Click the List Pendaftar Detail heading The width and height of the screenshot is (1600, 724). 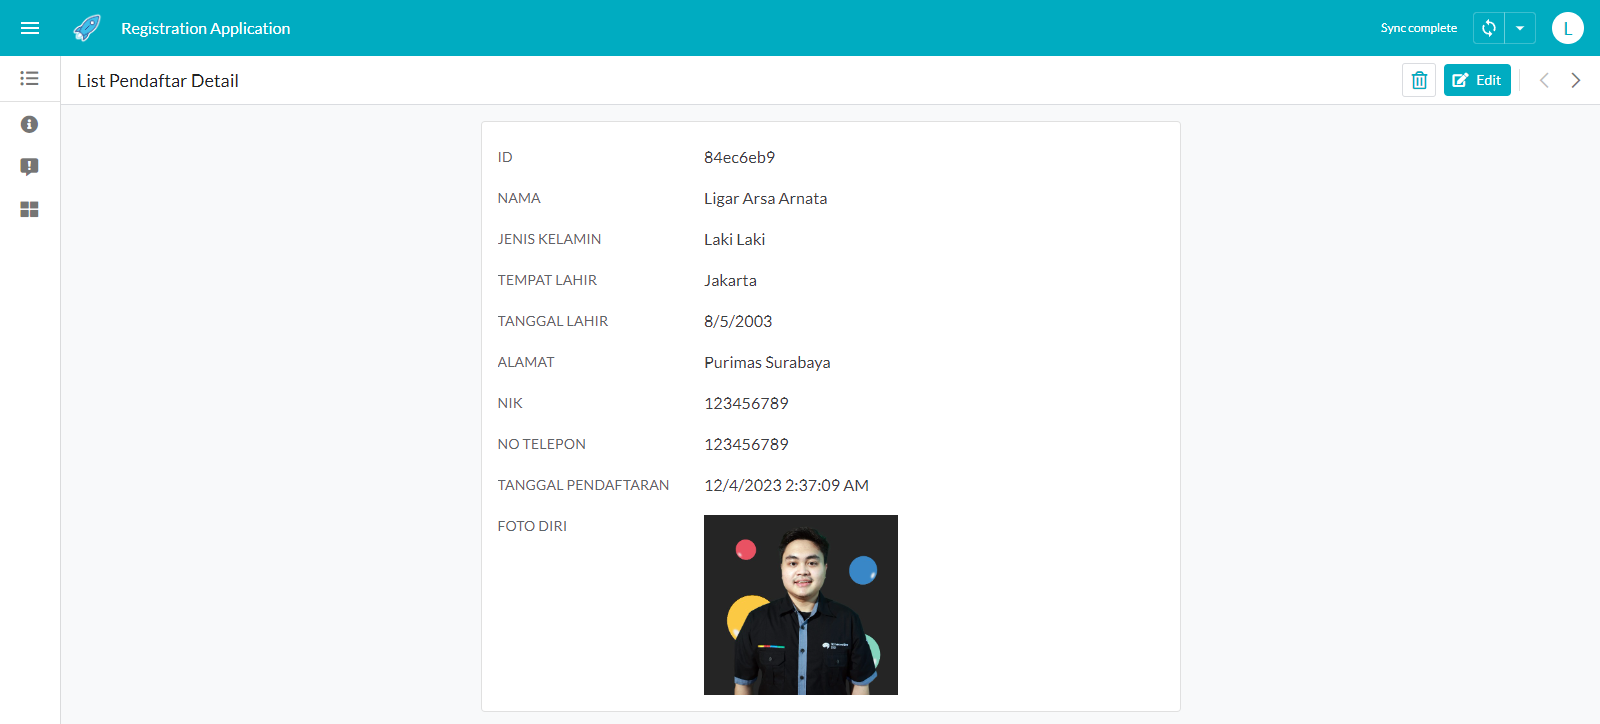click(158, 81)
